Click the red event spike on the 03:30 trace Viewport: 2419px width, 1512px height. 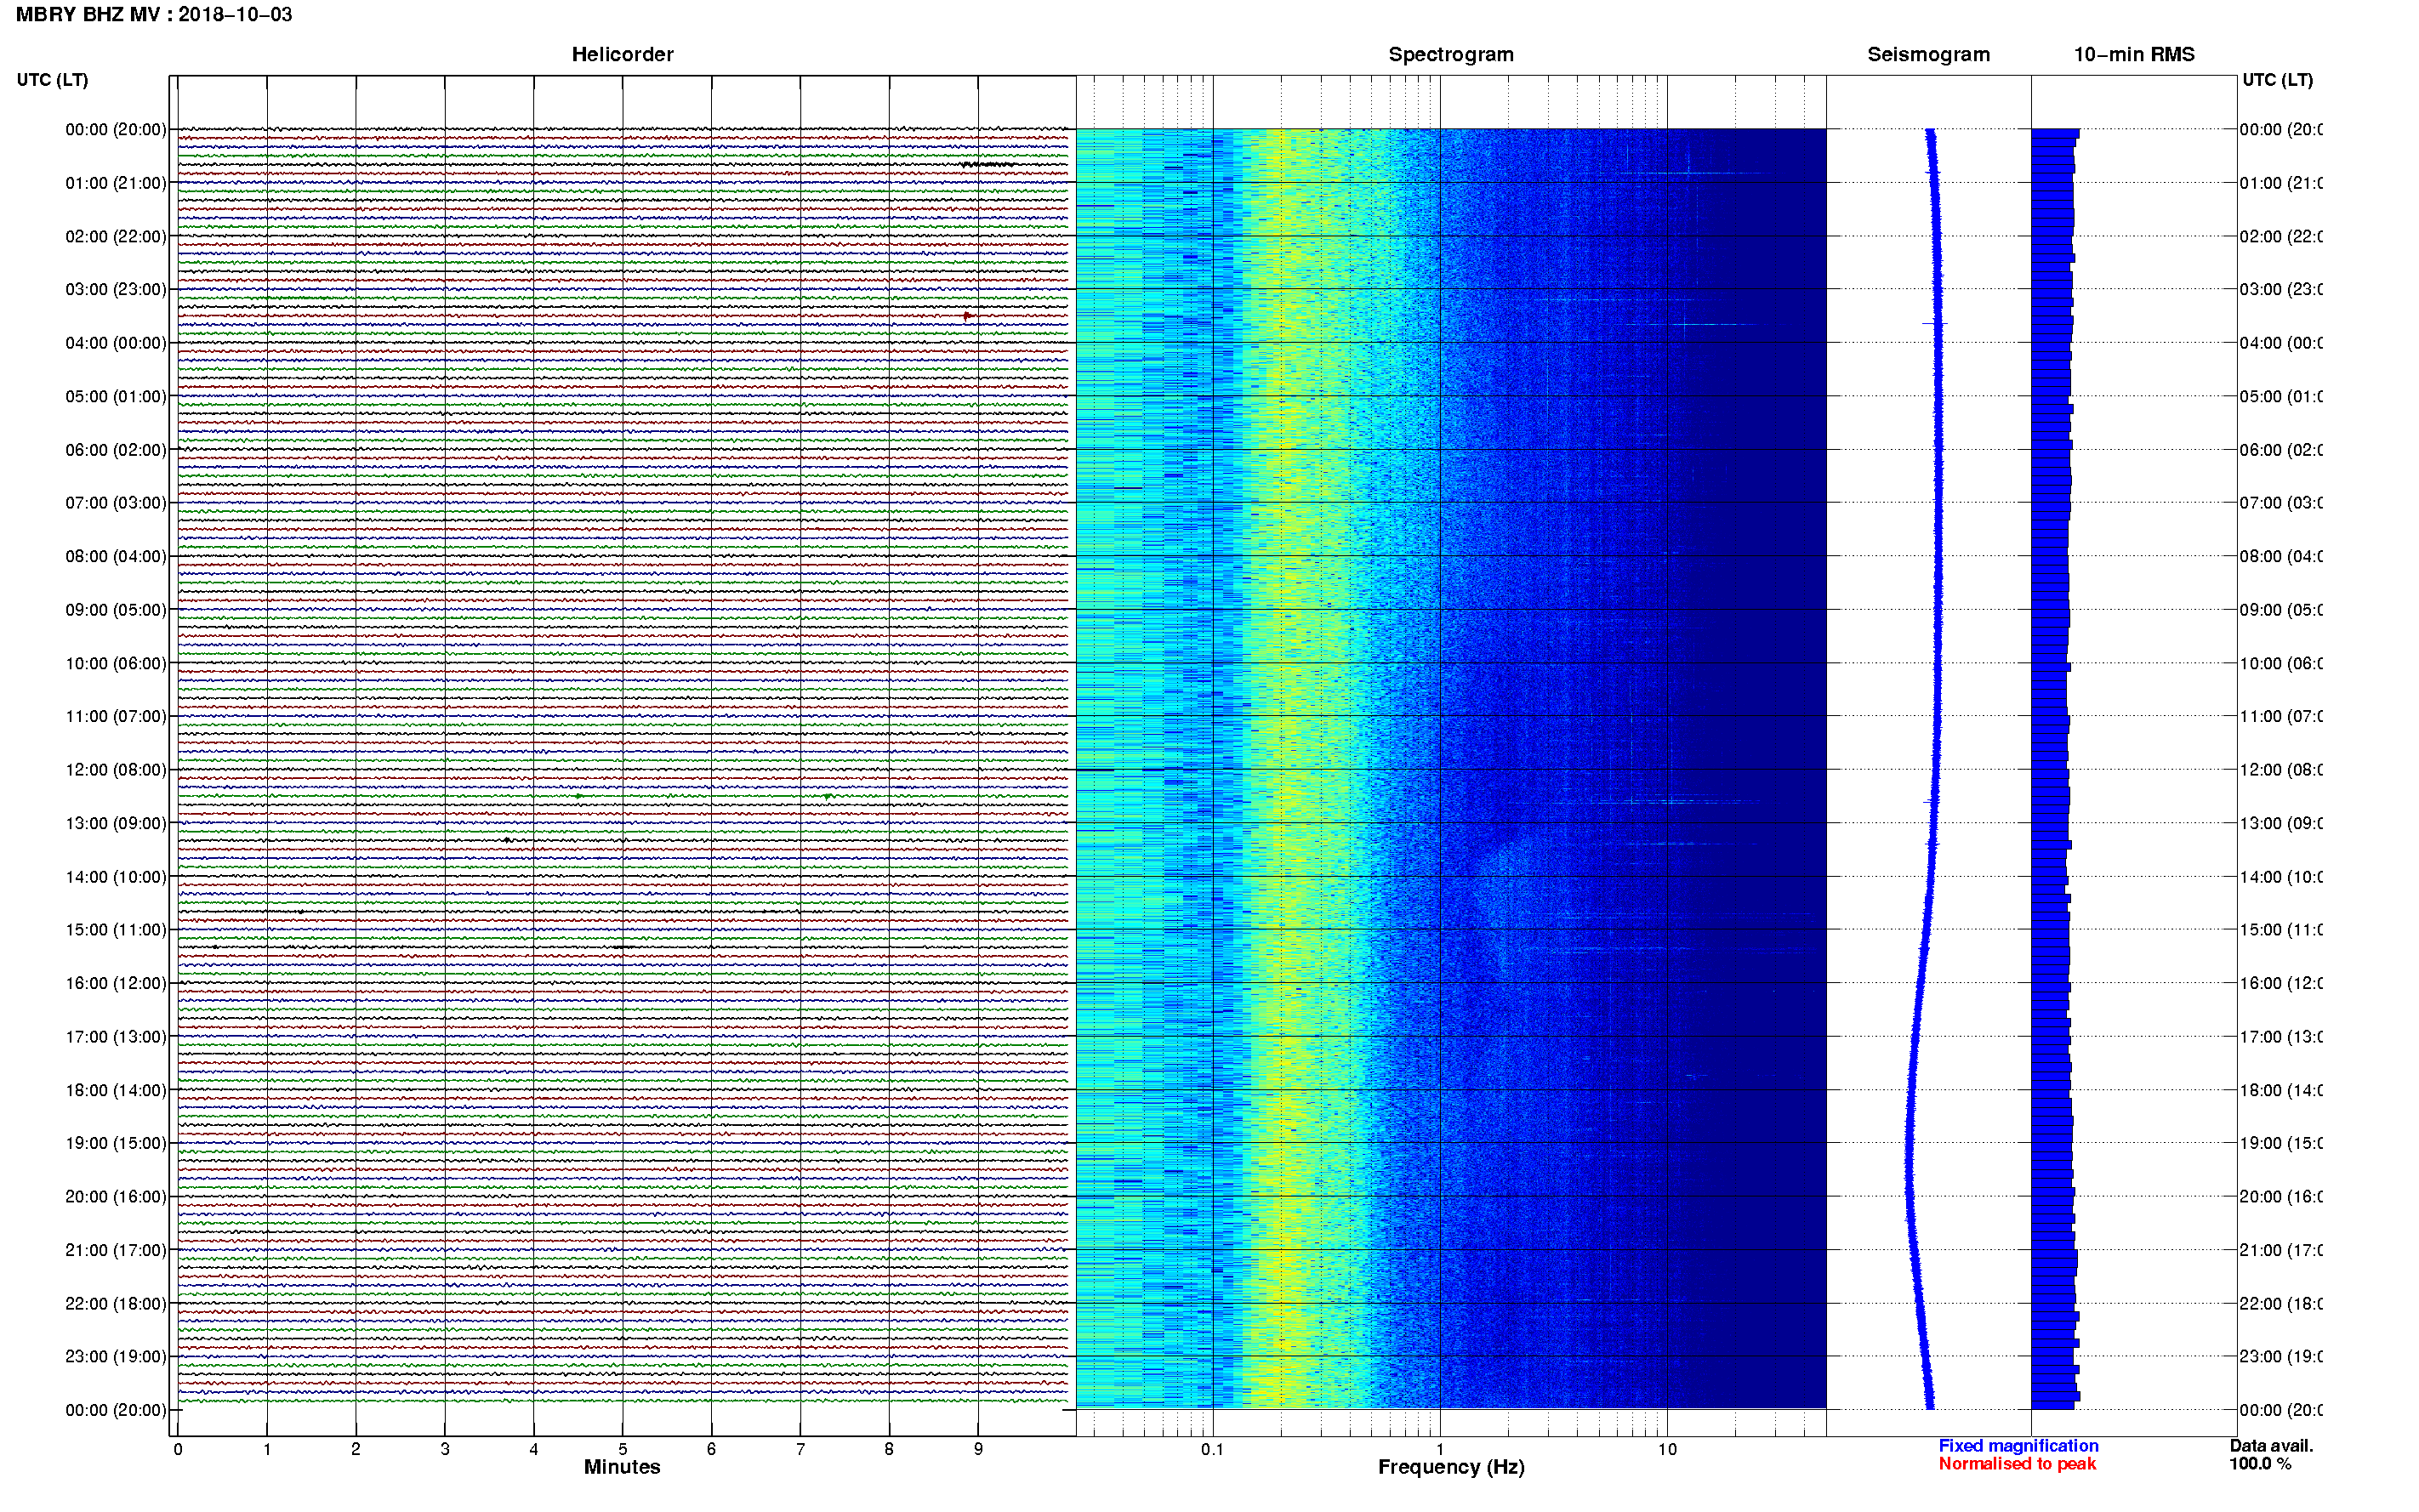[x=967, y=316]
